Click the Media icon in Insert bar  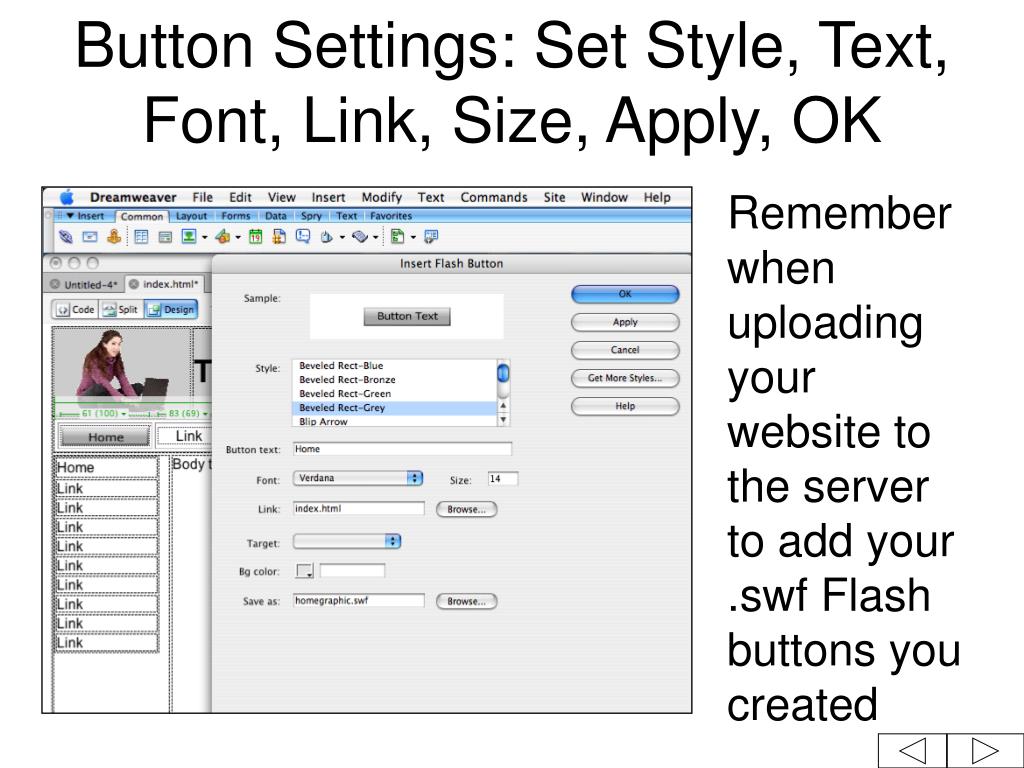222,236
